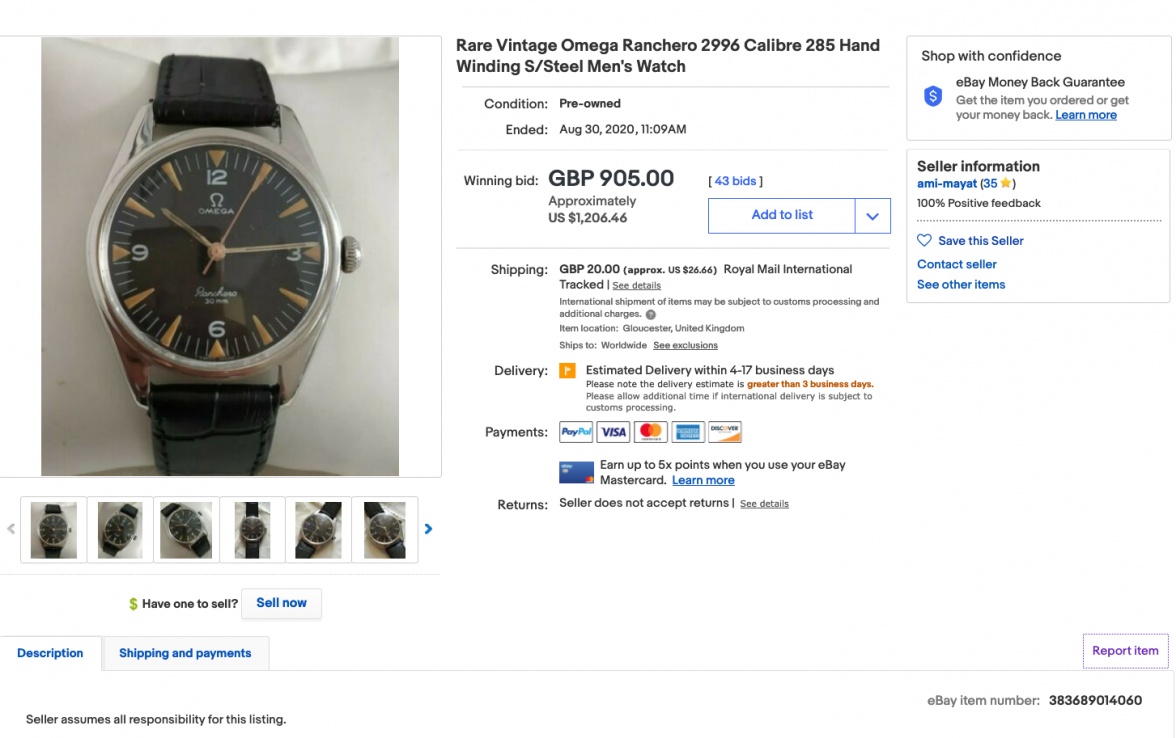Show previous thumbnails with left arrow
Viewport: 1176px width, 738px height.
tap(11, 529)
